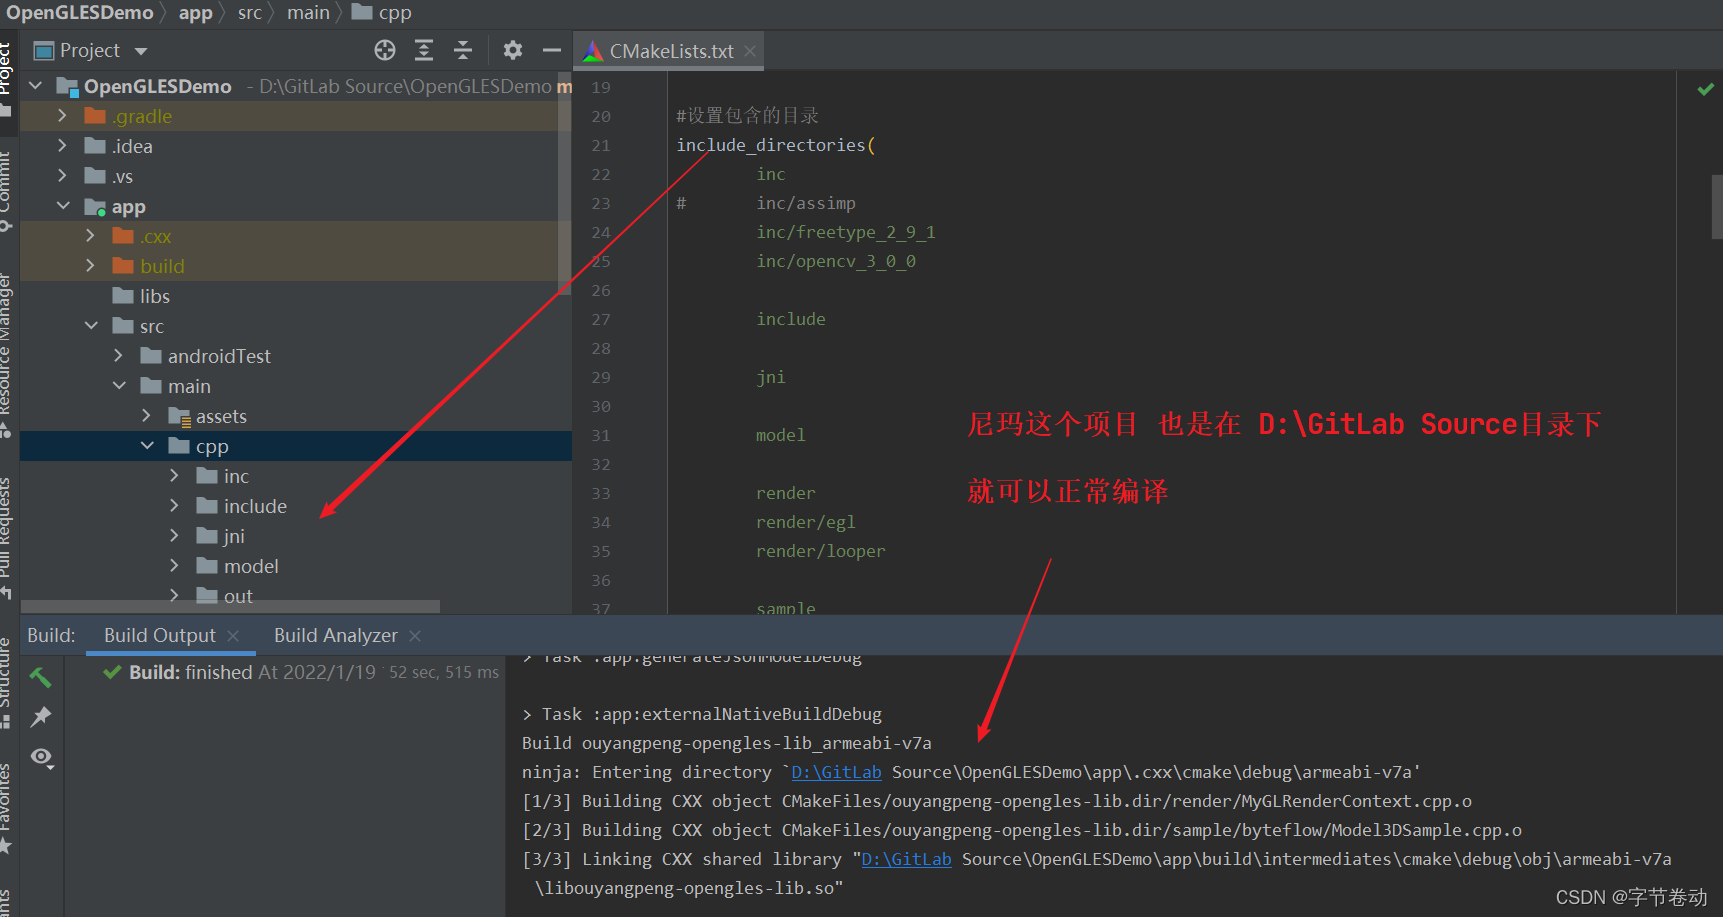Screen dimensions: 1723x917
Task: Click OpenGLESDemo in the breadcrumb
Action: click(x=80, y=13)
